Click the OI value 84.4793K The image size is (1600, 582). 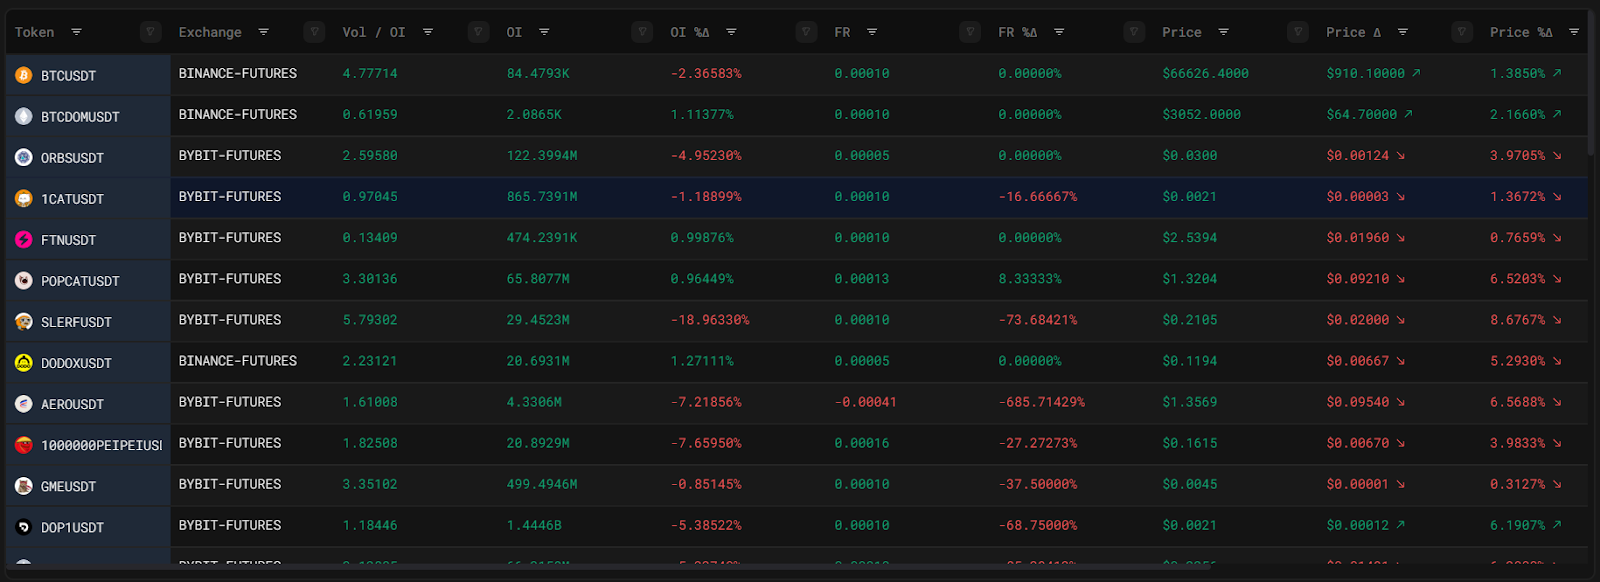(538, 74)
